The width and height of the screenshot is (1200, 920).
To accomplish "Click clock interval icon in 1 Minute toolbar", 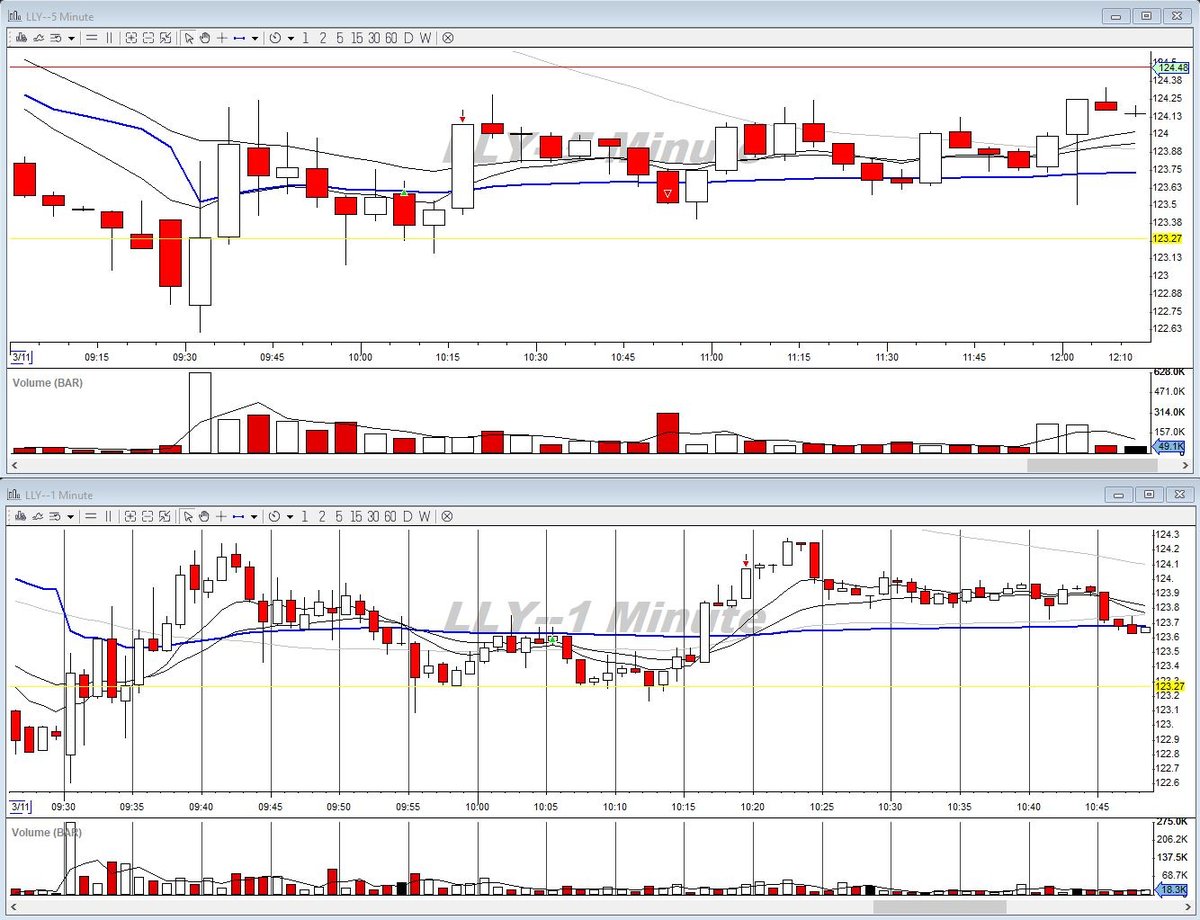I will click(275, 516).
